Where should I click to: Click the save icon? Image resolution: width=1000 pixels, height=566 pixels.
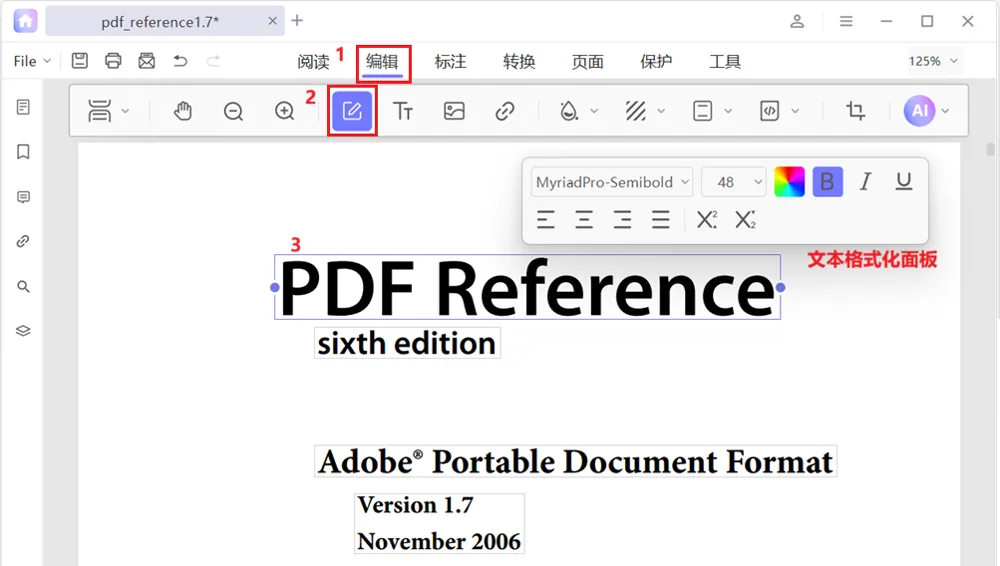tap(80, 61)
